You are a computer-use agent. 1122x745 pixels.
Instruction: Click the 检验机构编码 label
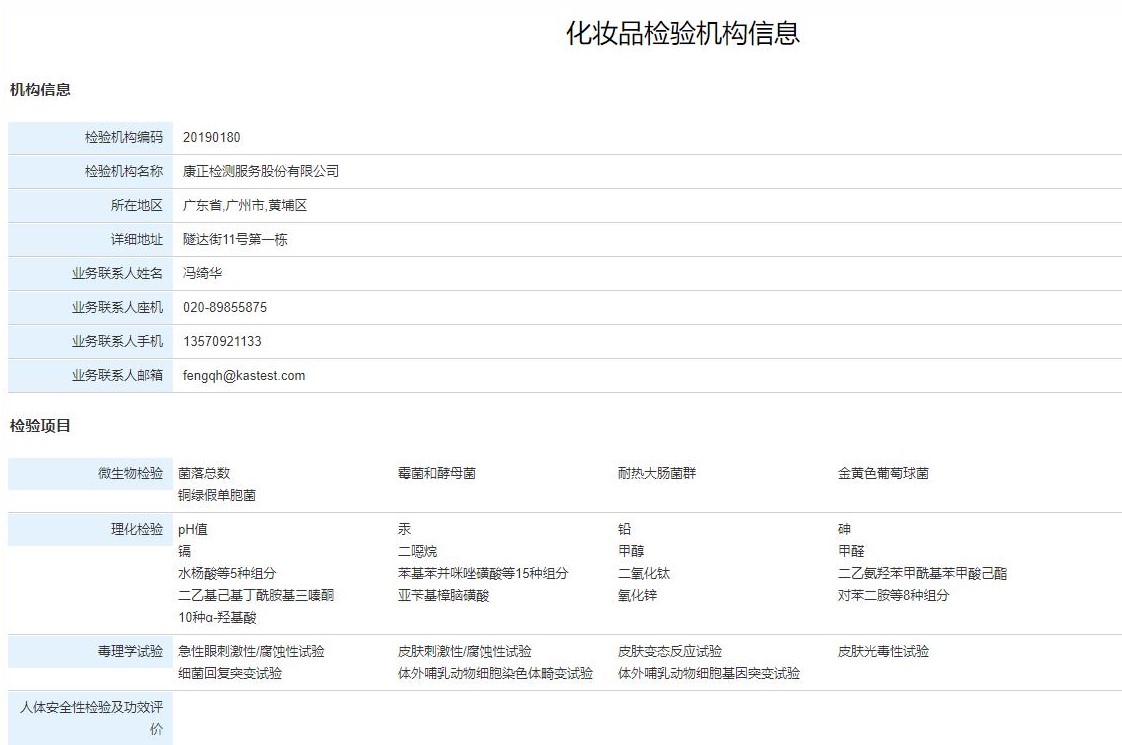pos(124,137)
